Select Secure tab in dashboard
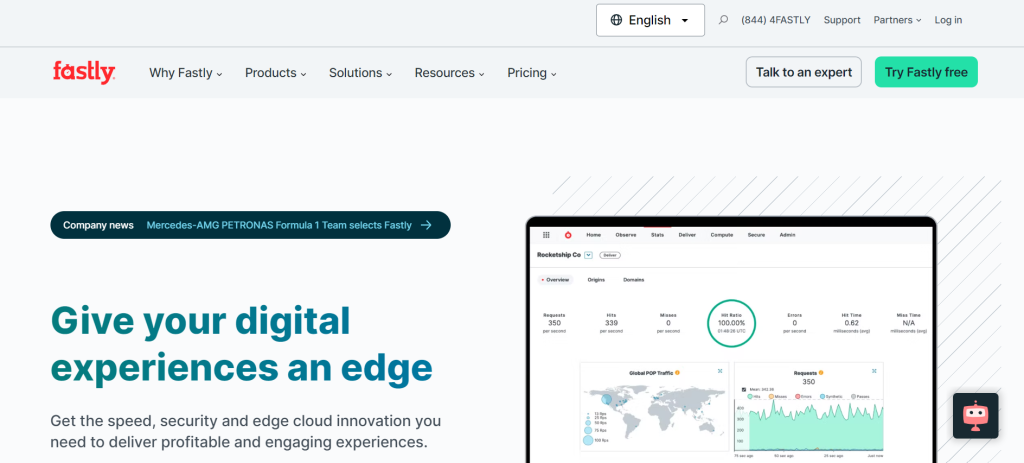 756,234
